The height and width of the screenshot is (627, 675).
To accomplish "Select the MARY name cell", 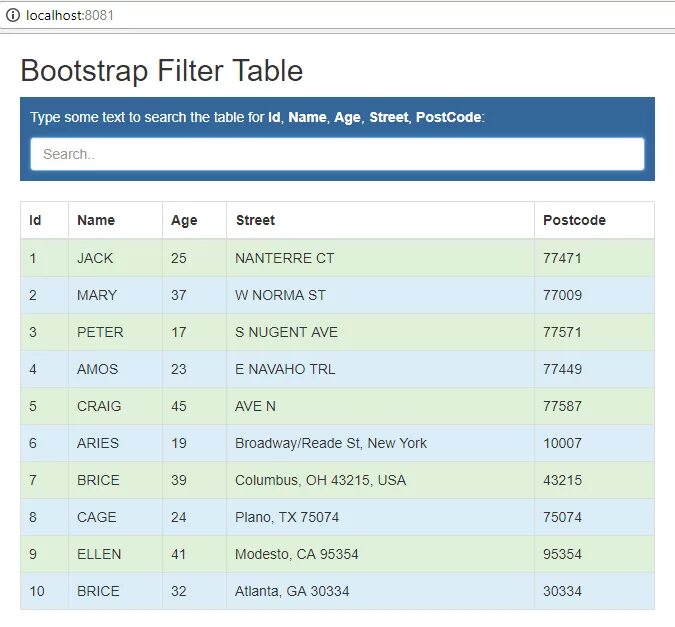I will (97, 295).
